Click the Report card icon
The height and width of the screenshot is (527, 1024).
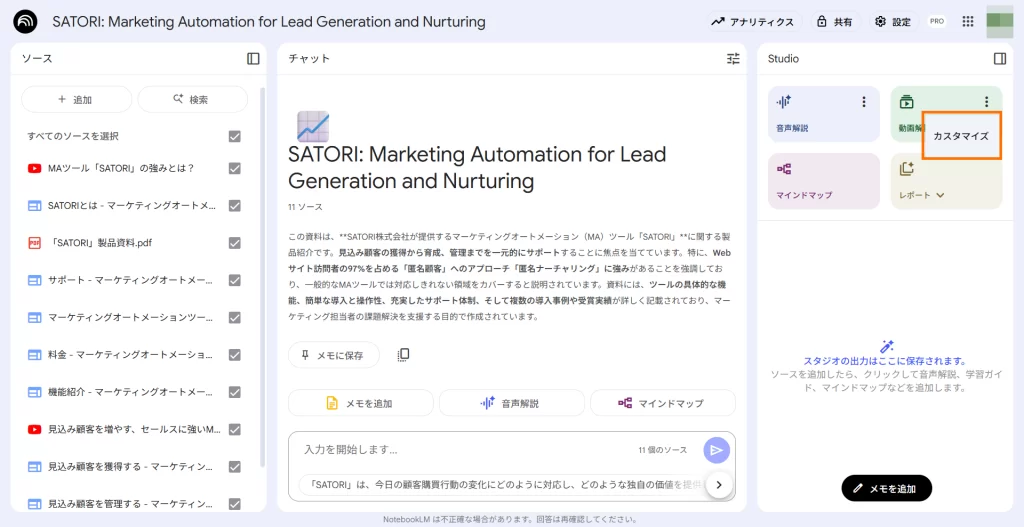pyautogui.click(x=906, y=168)
